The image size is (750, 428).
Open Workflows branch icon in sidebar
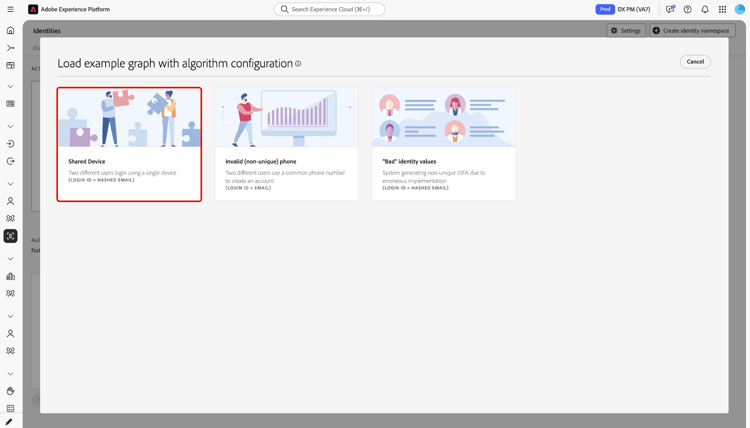point(11,48)
